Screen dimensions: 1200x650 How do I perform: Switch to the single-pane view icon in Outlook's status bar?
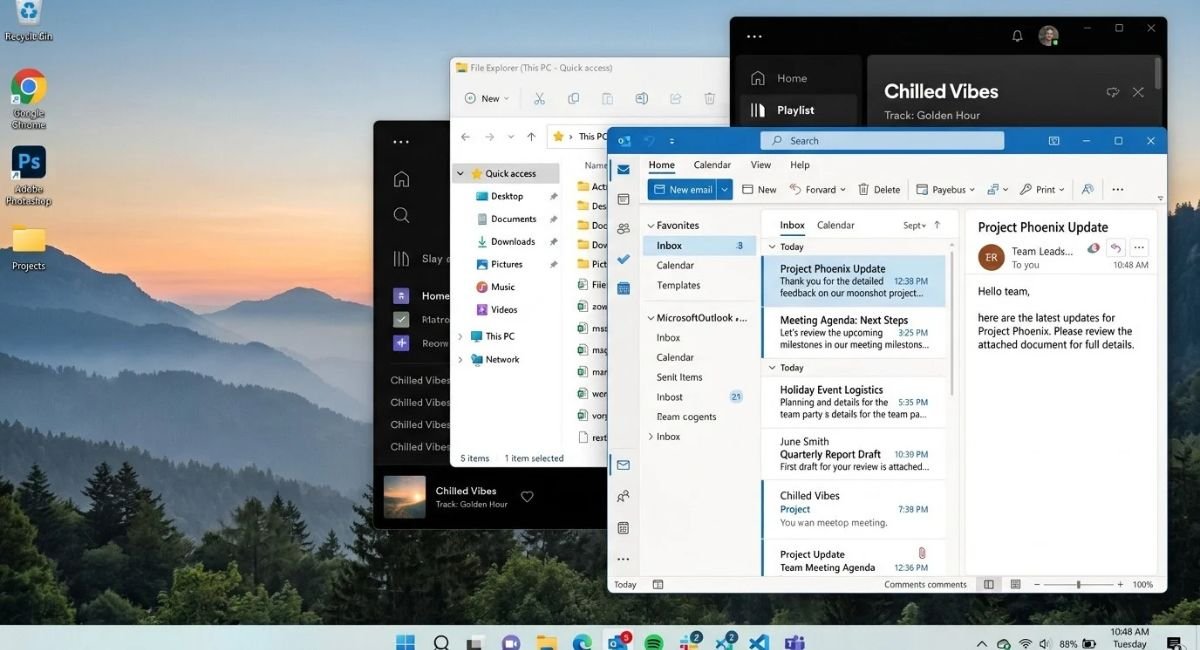989,584
